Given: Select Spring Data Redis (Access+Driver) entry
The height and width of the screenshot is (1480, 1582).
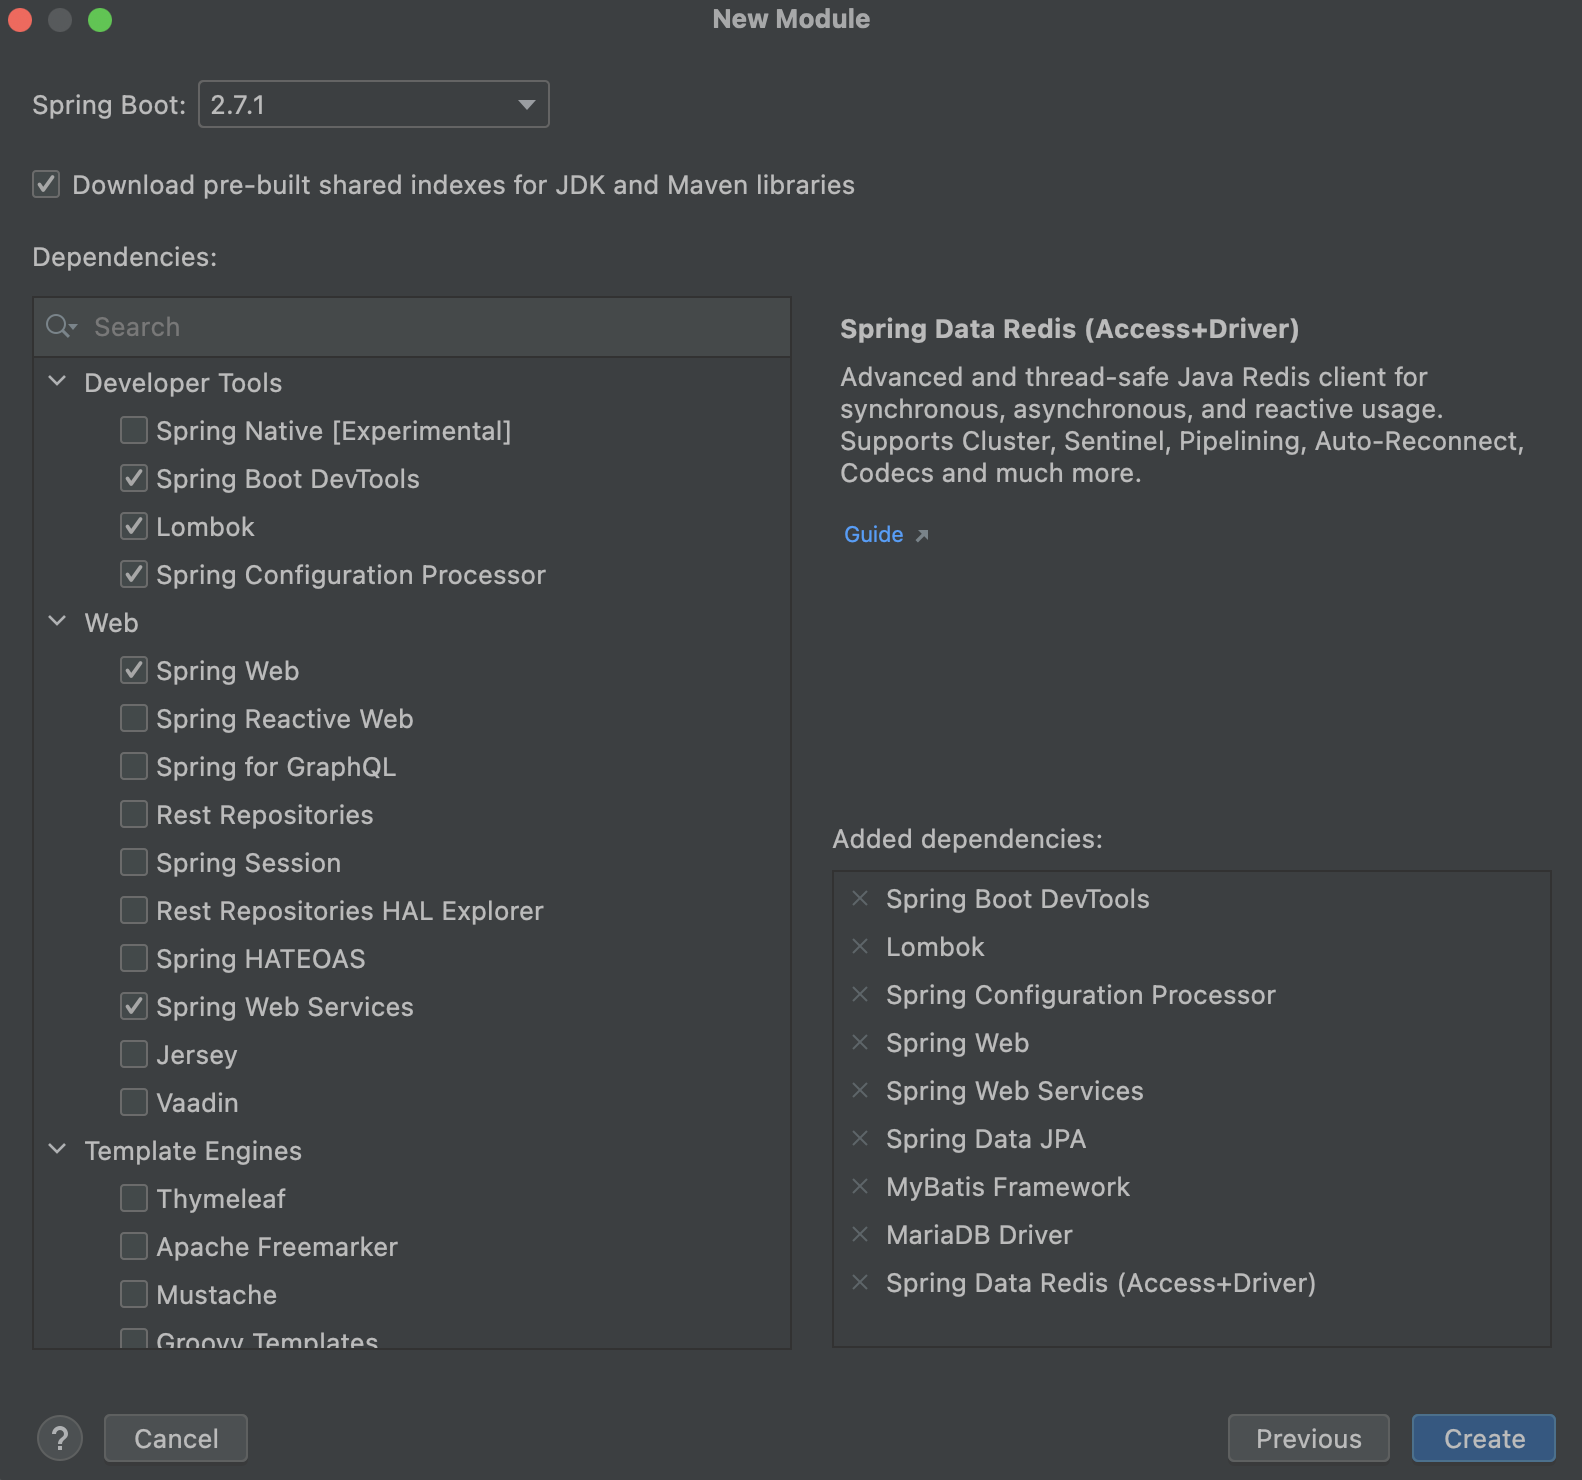Looking at the screenshot, I should tap(1101, 1282).
